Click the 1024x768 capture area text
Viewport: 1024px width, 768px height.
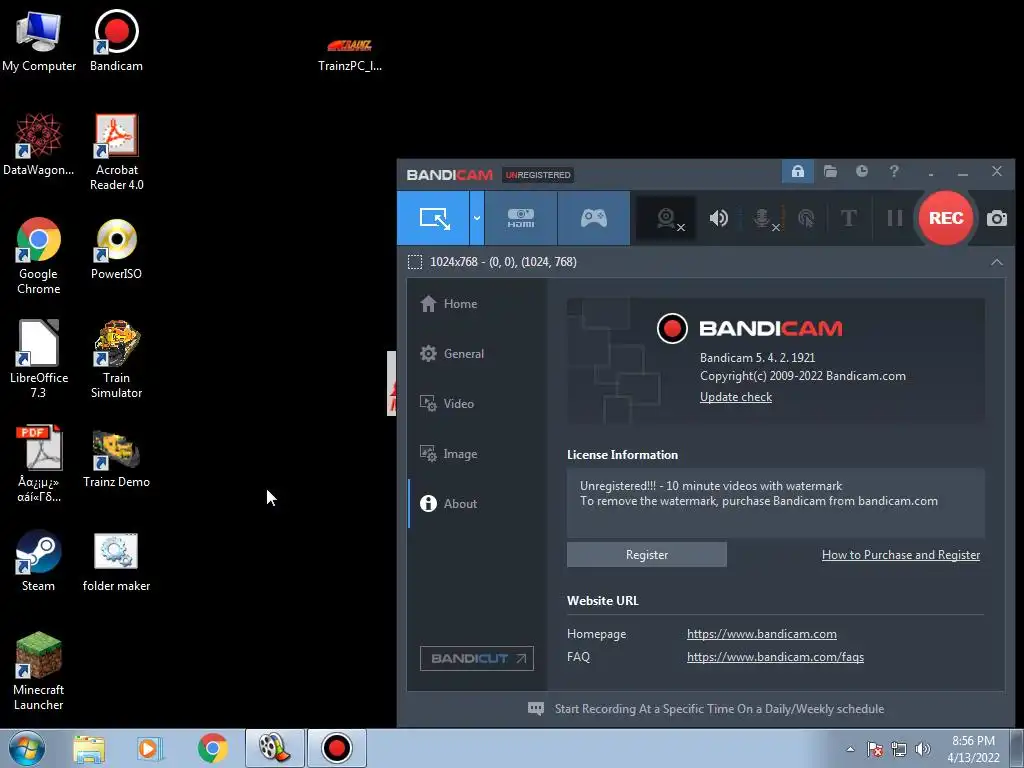coord(503,262)
